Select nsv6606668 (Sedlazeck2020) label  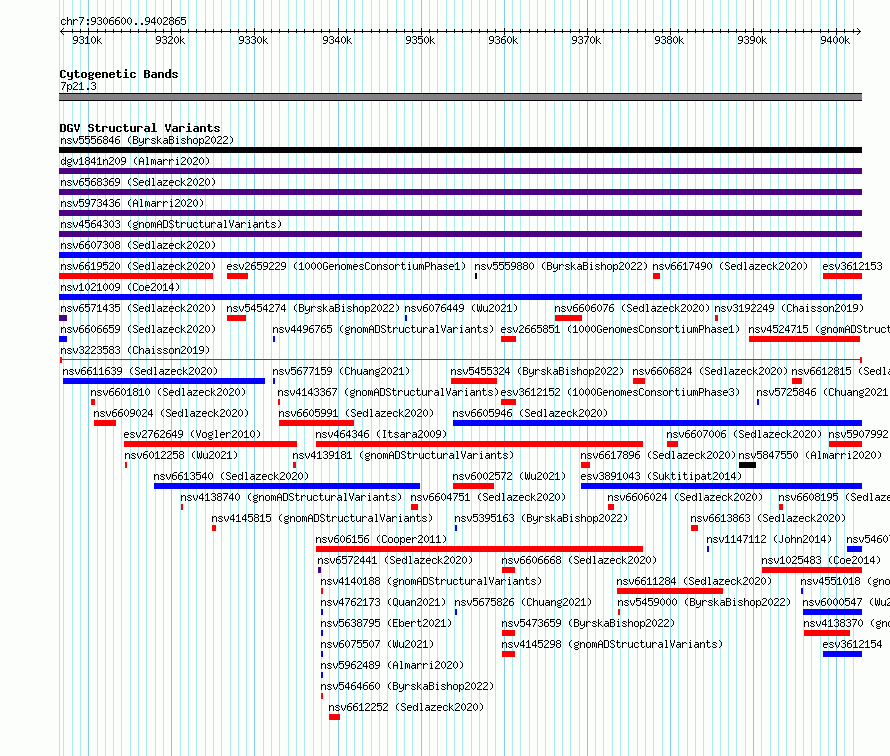point(579,560)
